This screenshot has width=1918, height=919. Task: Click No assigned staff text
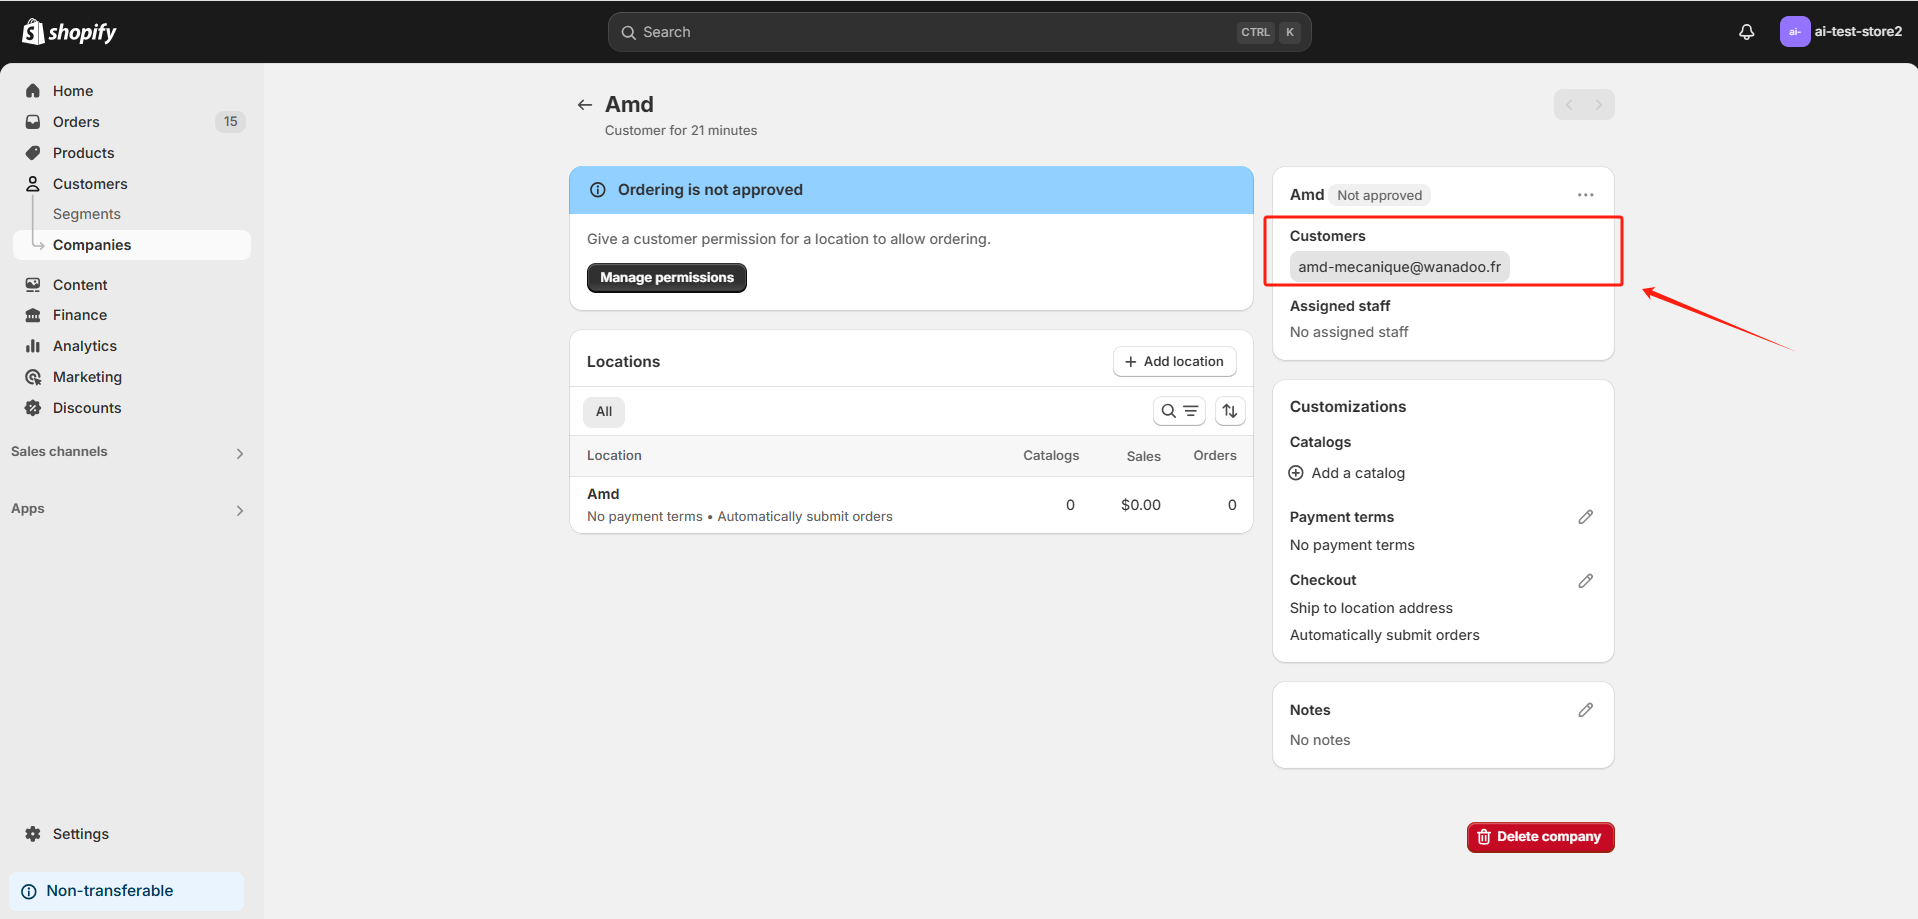tap(1349, 332)
